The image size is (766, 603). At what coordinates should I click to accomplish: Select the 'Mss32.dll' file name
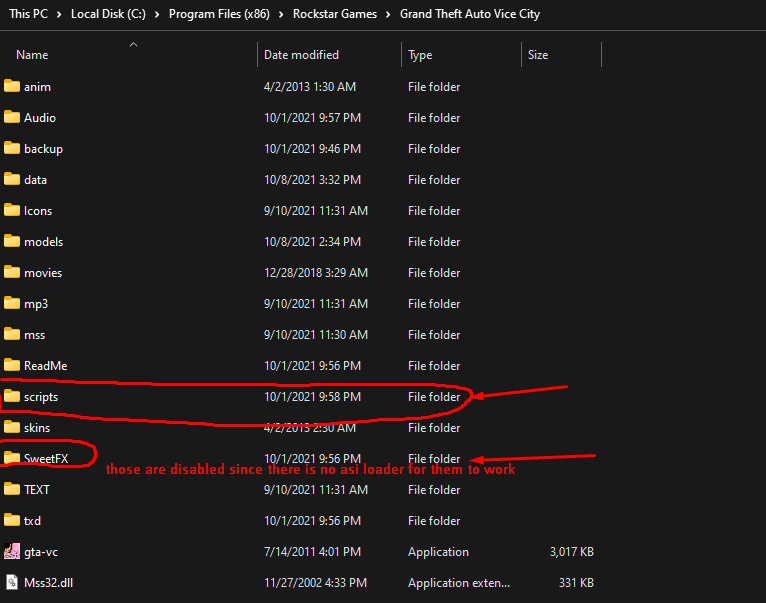pos(48,582)
